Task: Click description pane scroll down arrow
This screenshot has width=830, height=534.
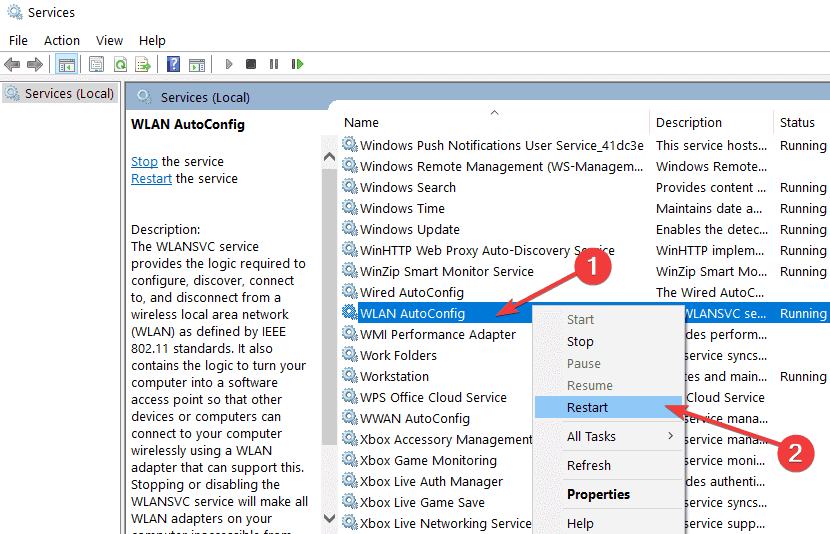Action: (x=329, y=518)
